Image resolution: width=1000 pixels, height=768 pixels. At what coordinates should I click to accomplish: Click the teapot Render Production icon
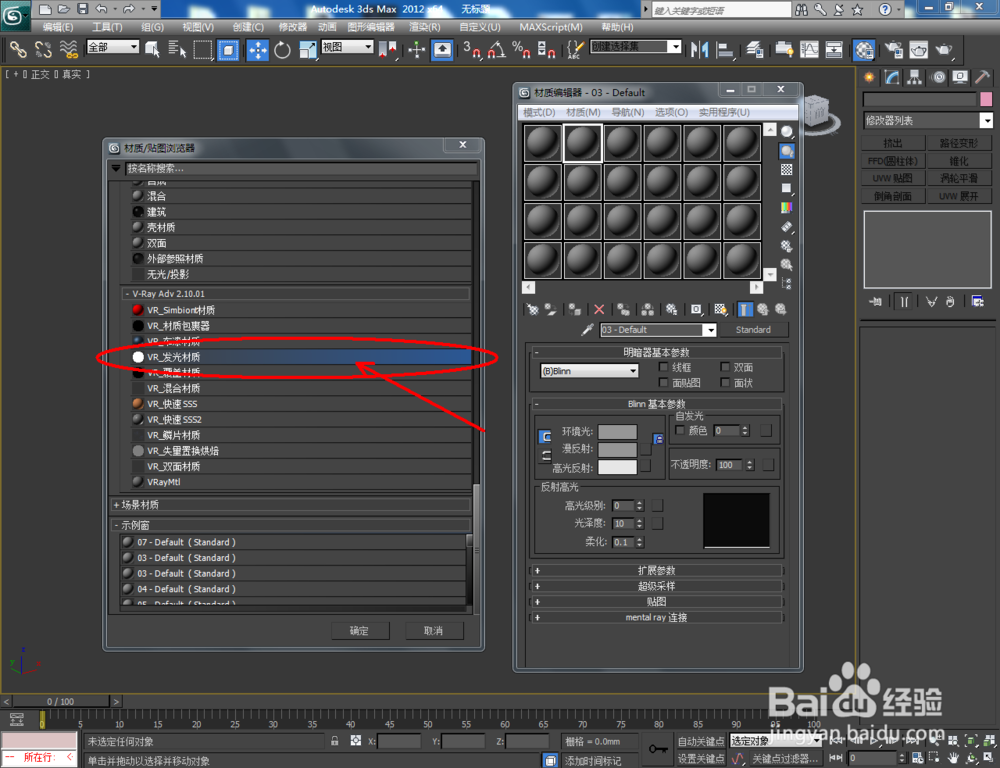click(945, 50)
